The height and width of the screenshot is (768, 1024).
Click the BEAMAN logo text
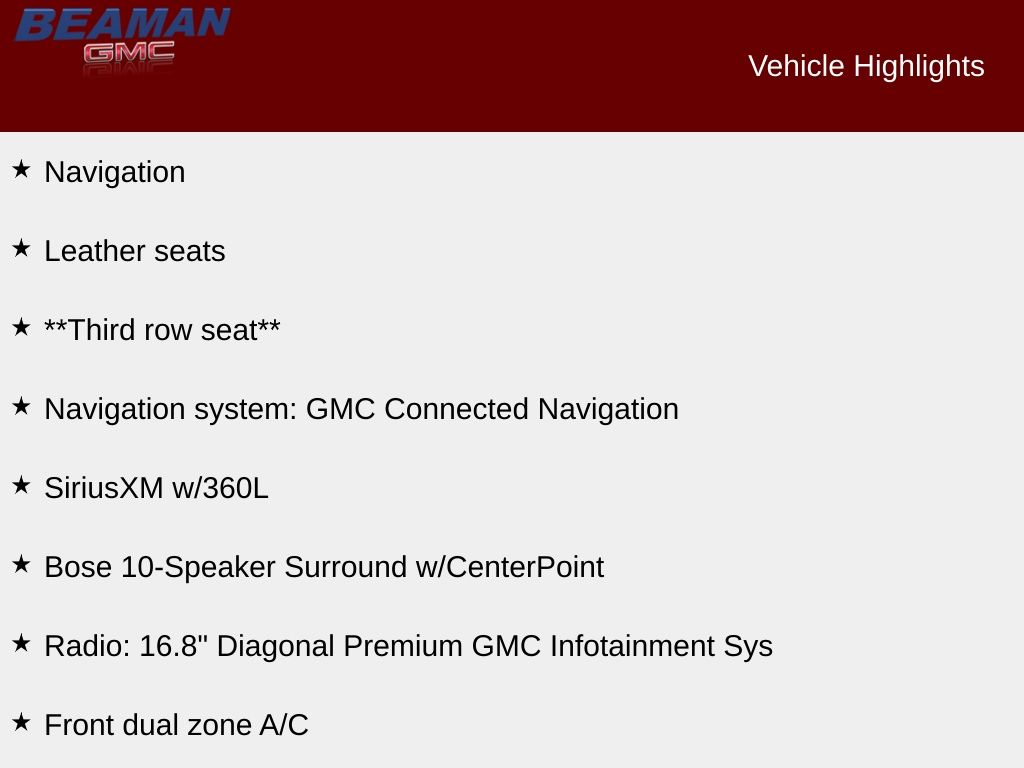[x=122, y=24]
